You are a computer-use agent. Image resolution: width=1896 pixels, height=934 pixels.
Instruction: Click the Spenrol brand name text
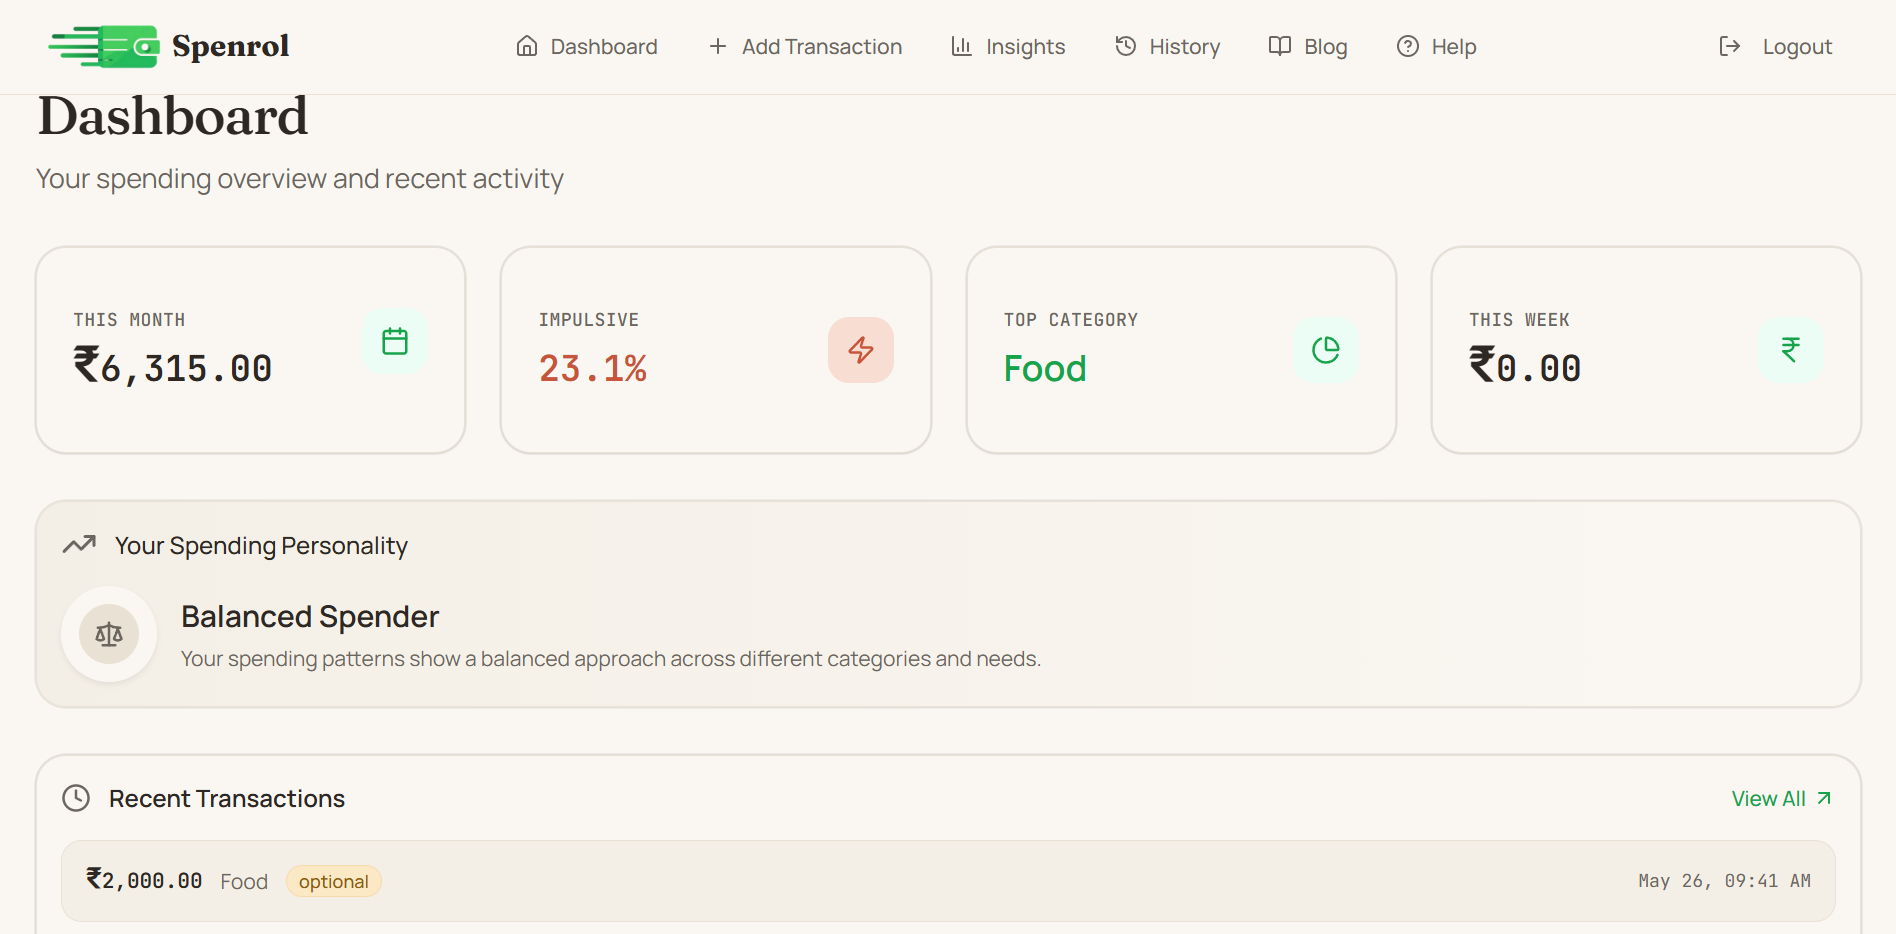(x=230, y=46)
